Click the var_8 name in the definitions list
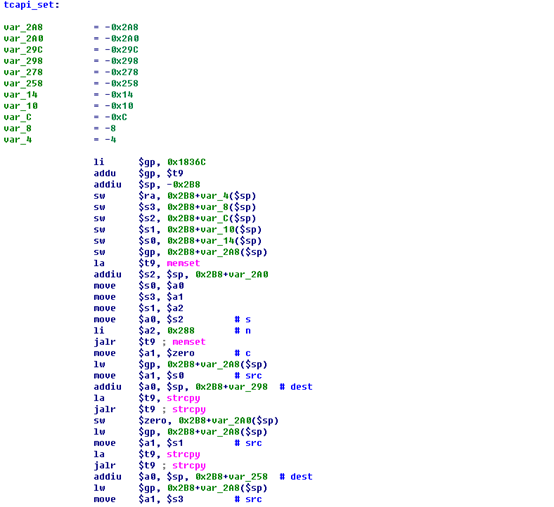554x507 pixels. pyautogui.click(x=17, y=128)
